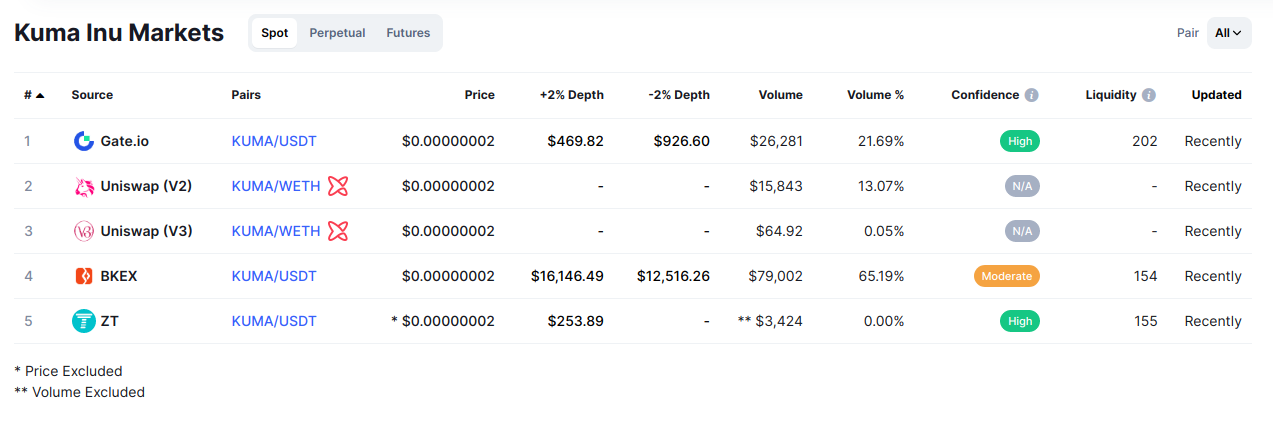Image resolution: width=1273 pixels, height=425 pixels.
Task: Open ZT KUMA/USDT pair link
Action: pyautogui.click(x=274, y=321)
